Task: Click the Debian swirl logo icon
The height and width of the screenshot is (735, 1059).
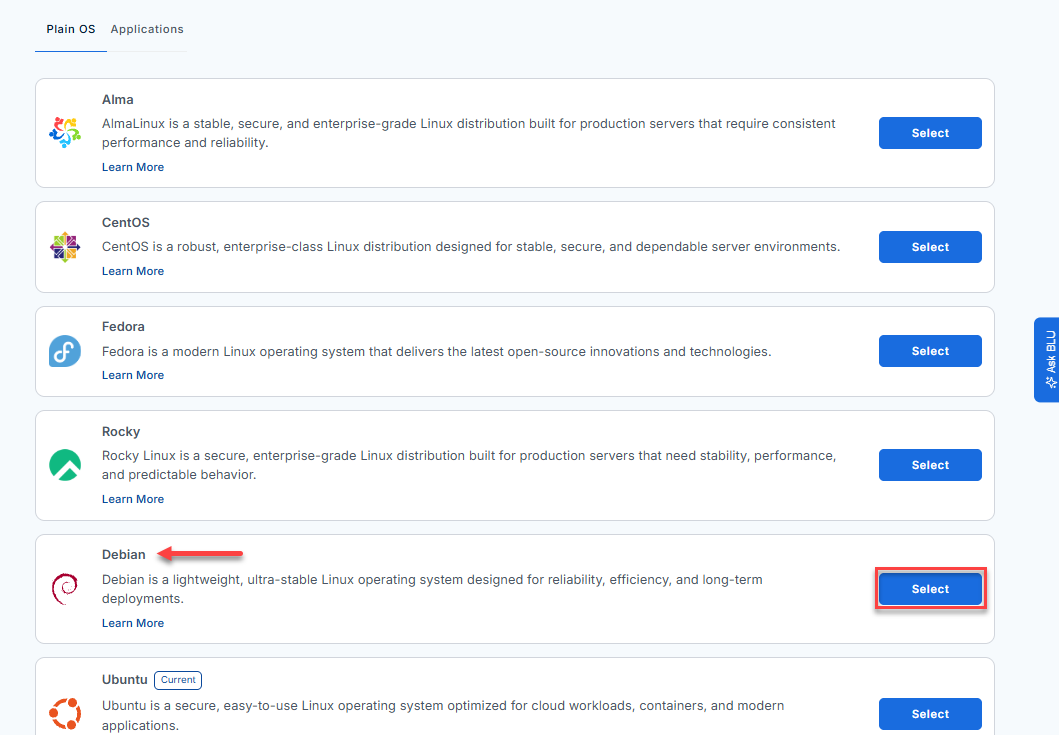Action: click(x=65, y=589)
